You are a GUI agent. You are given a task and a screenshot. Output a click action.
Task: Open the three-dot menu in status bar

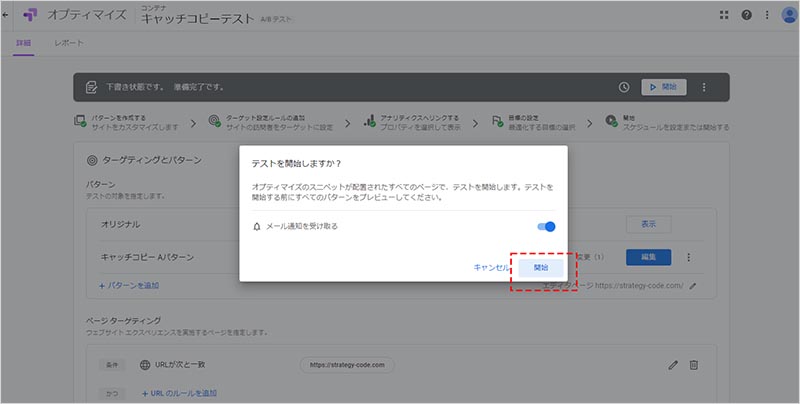704,88
